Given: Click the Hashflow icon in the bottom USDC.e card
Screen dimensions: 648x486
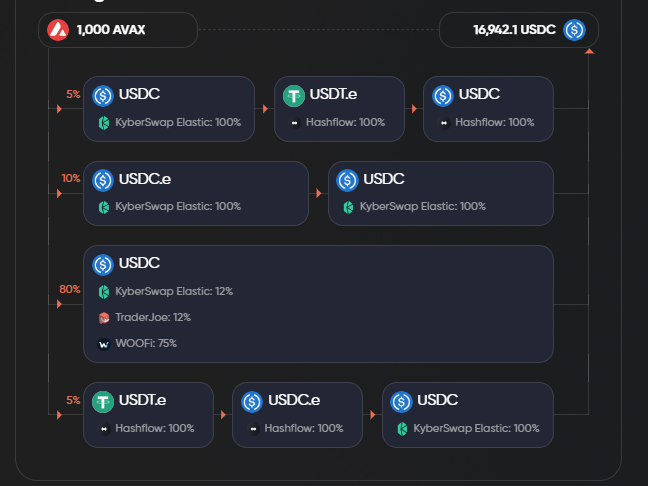Looking at the screenshot, I should (253, 429).
